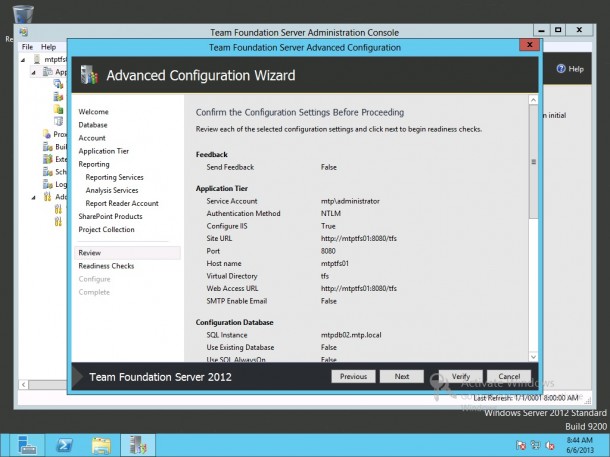Screen dimensions: 610x457
Task: Go to the SharePoint Products wizard step
Action: click(x=110, y=216)
